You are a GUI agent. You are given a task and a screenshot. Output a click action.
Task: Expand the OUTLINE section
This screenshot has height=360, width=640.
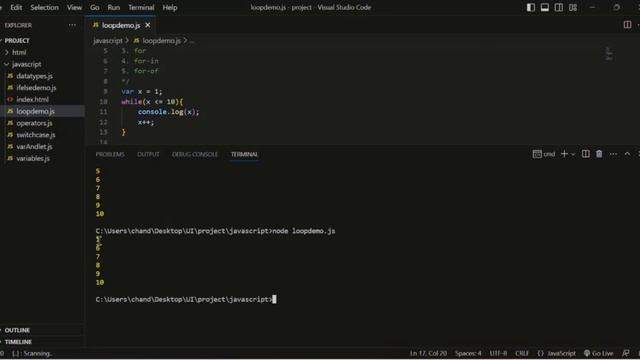pyautogui.click(x=17, y=330)
